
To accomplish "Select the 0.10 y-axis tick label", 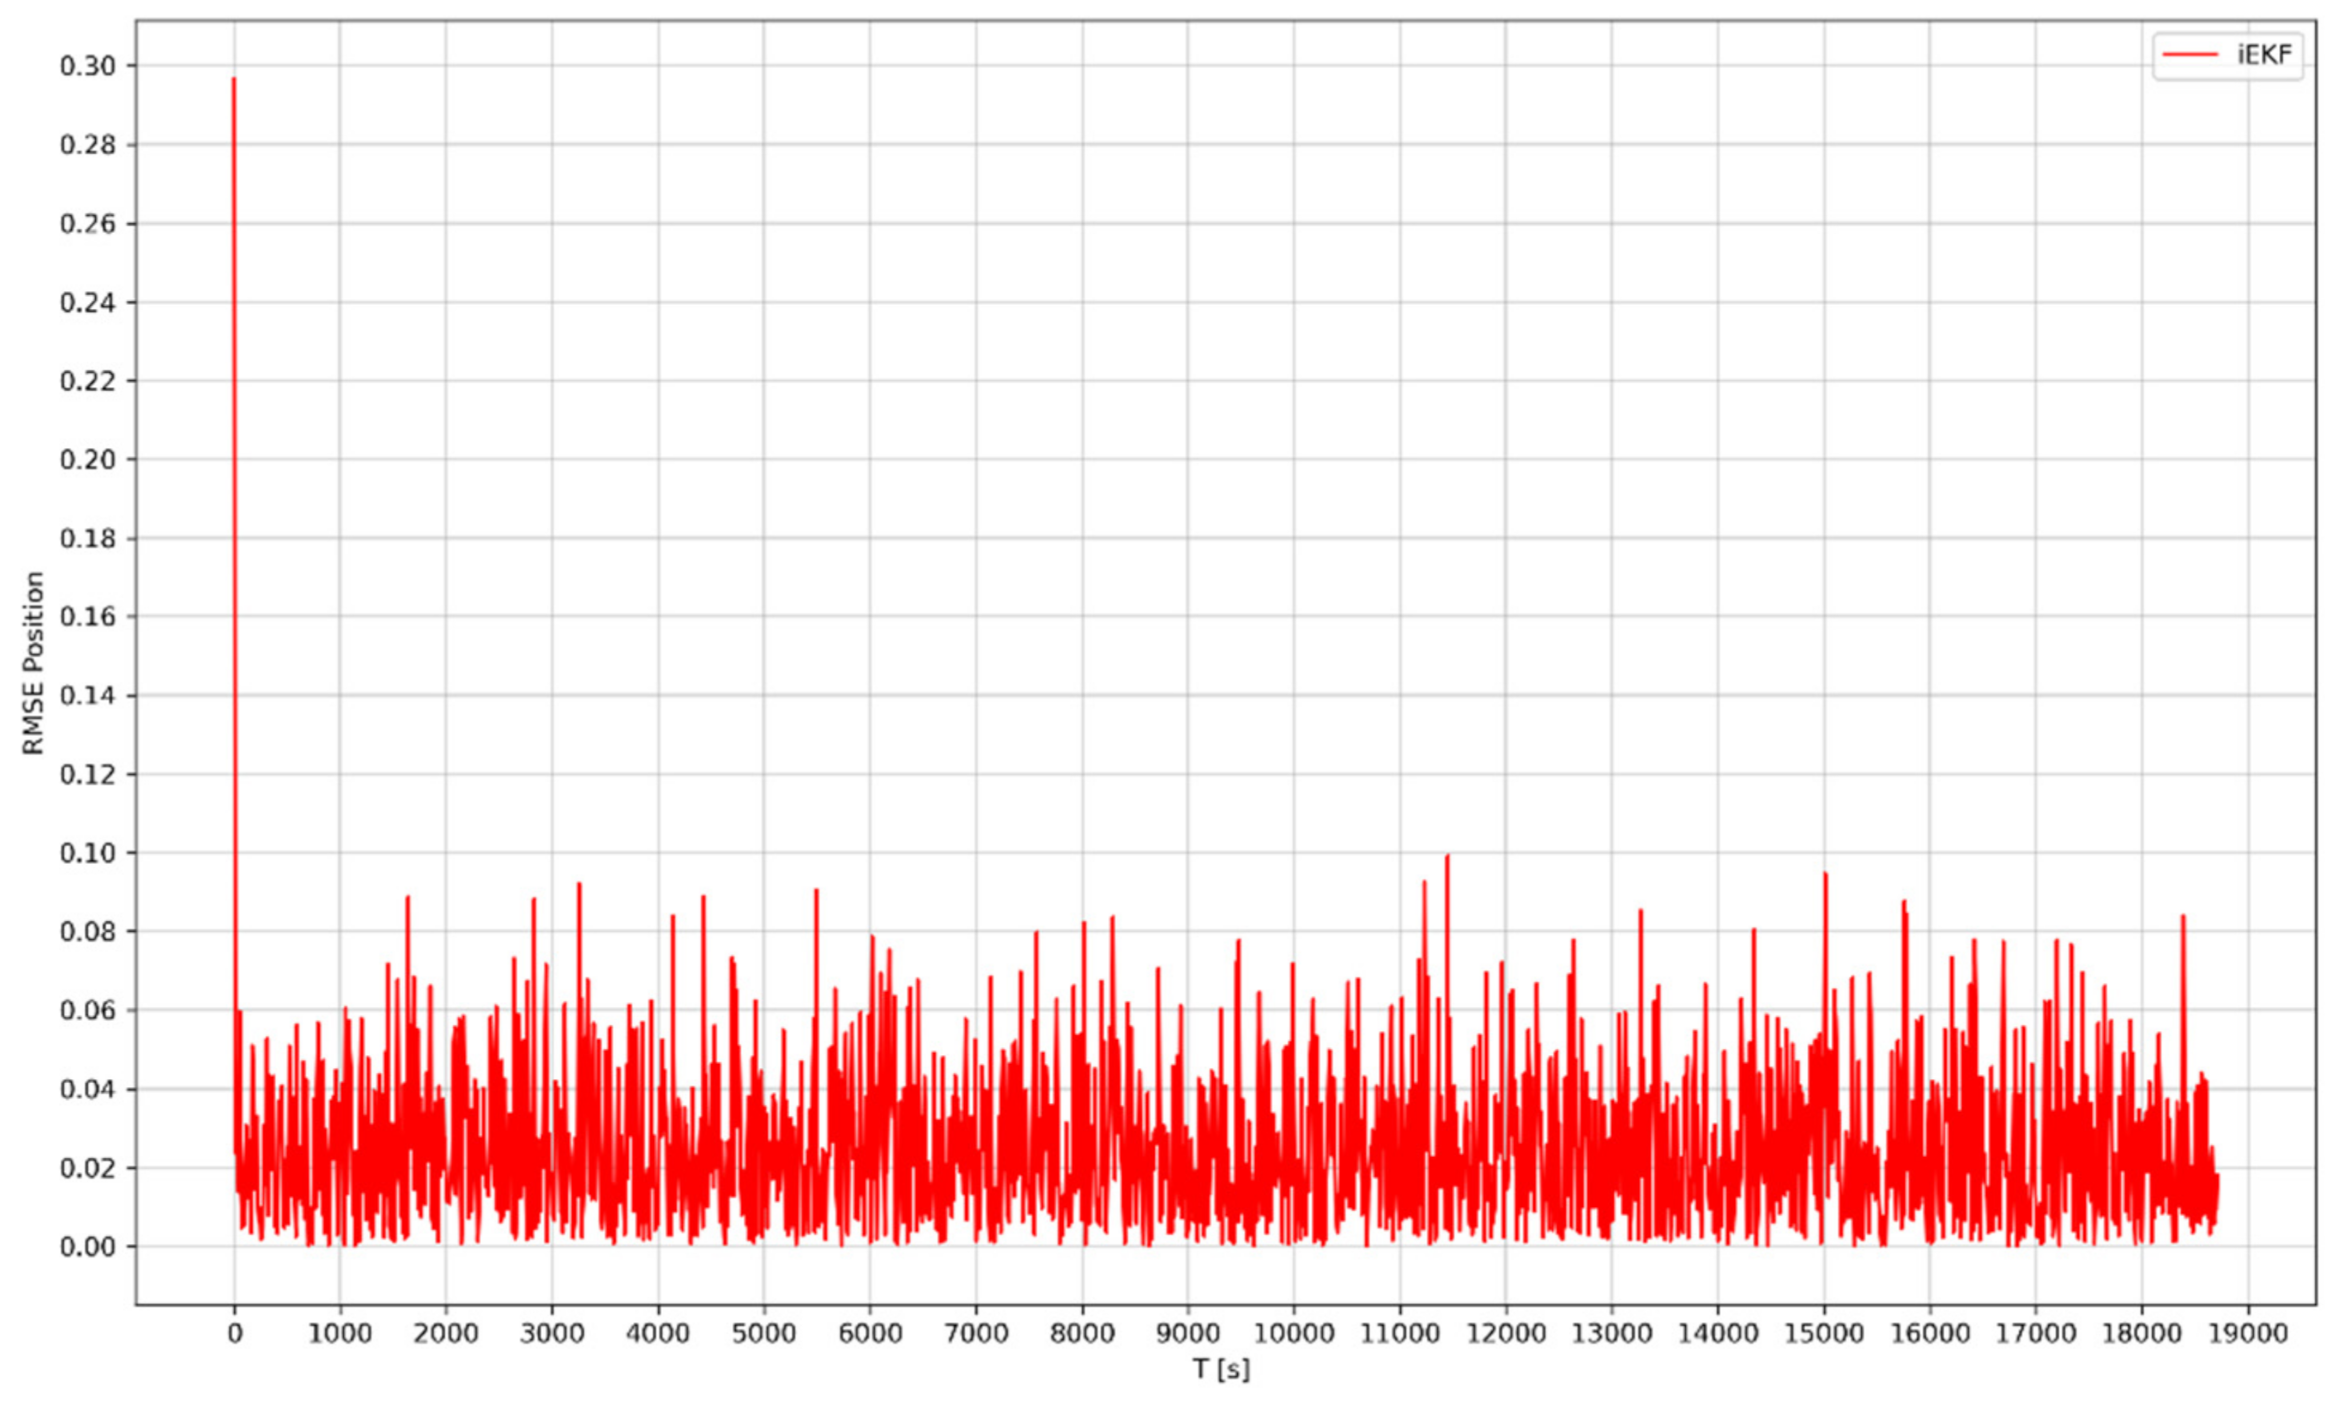I will click(88, 853).
